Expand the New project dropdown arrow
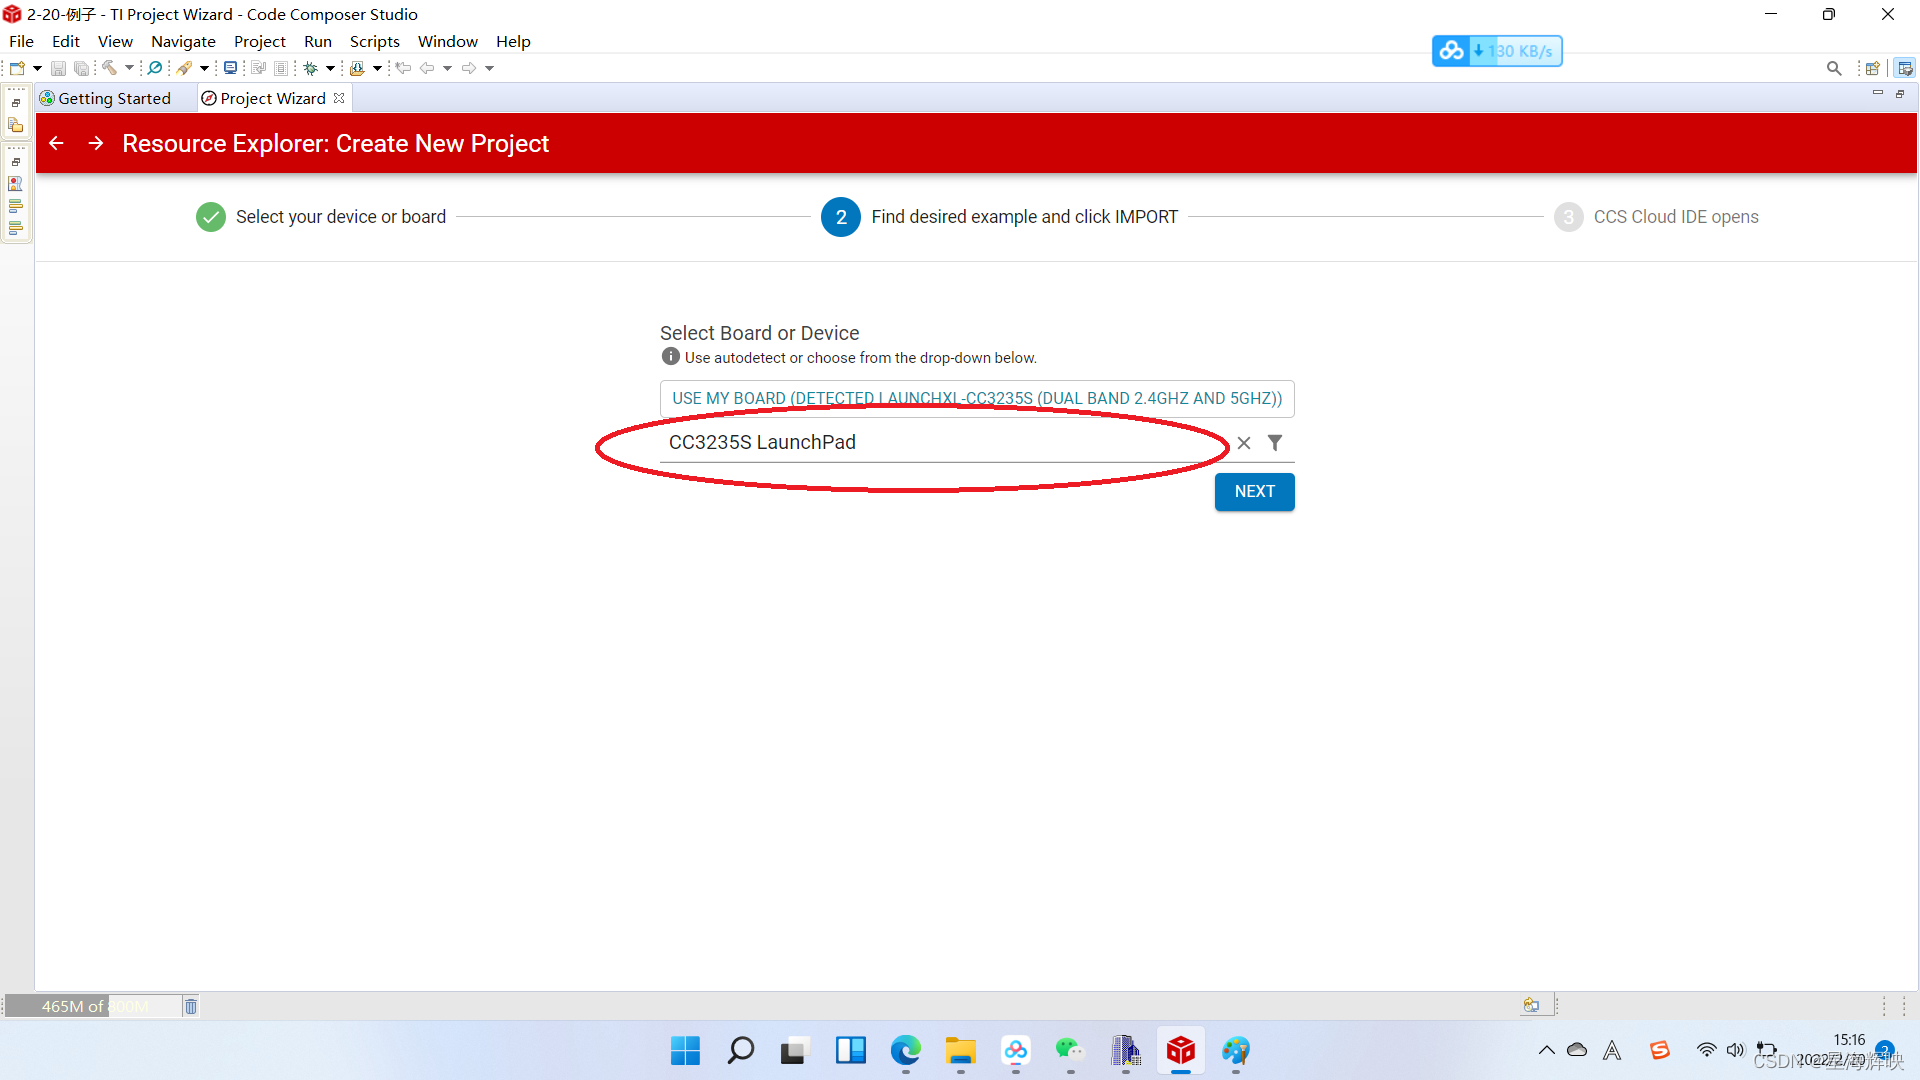The width and height of the screenshot is (1920, 1080). pos(37,68)
